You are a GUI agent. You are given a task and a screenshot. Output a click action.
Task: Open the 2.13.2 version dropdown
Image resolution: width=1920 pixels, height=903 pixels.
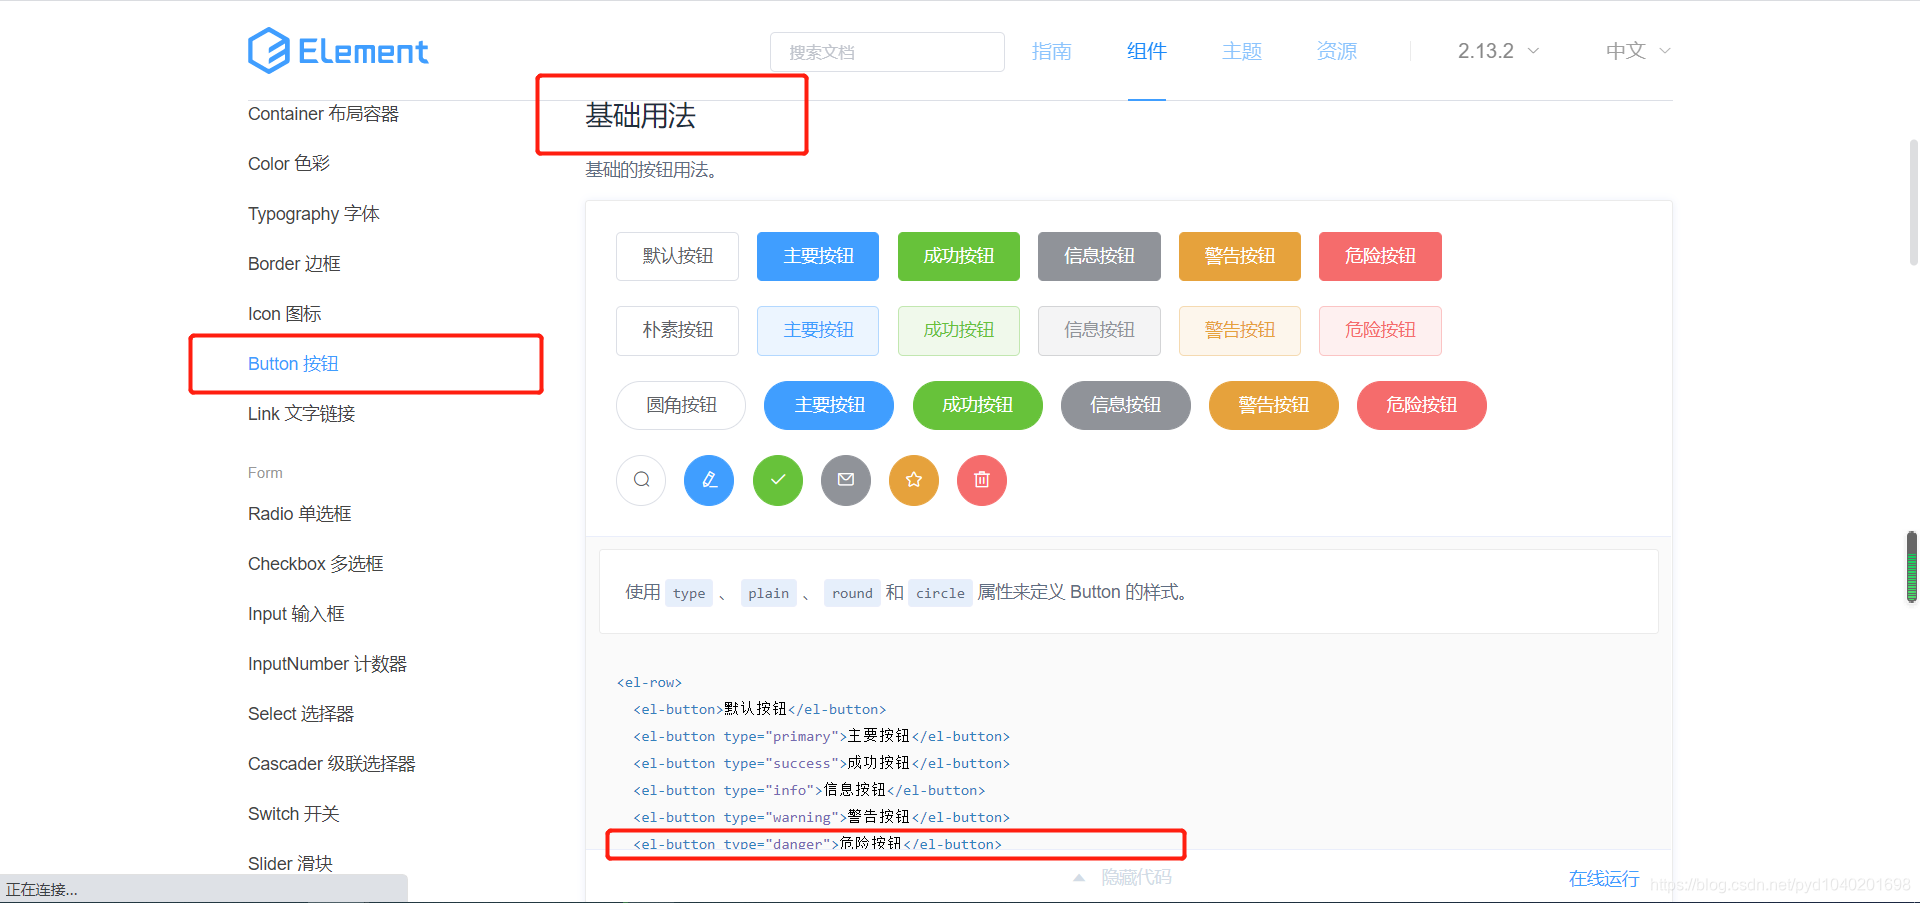[1498, 51]
